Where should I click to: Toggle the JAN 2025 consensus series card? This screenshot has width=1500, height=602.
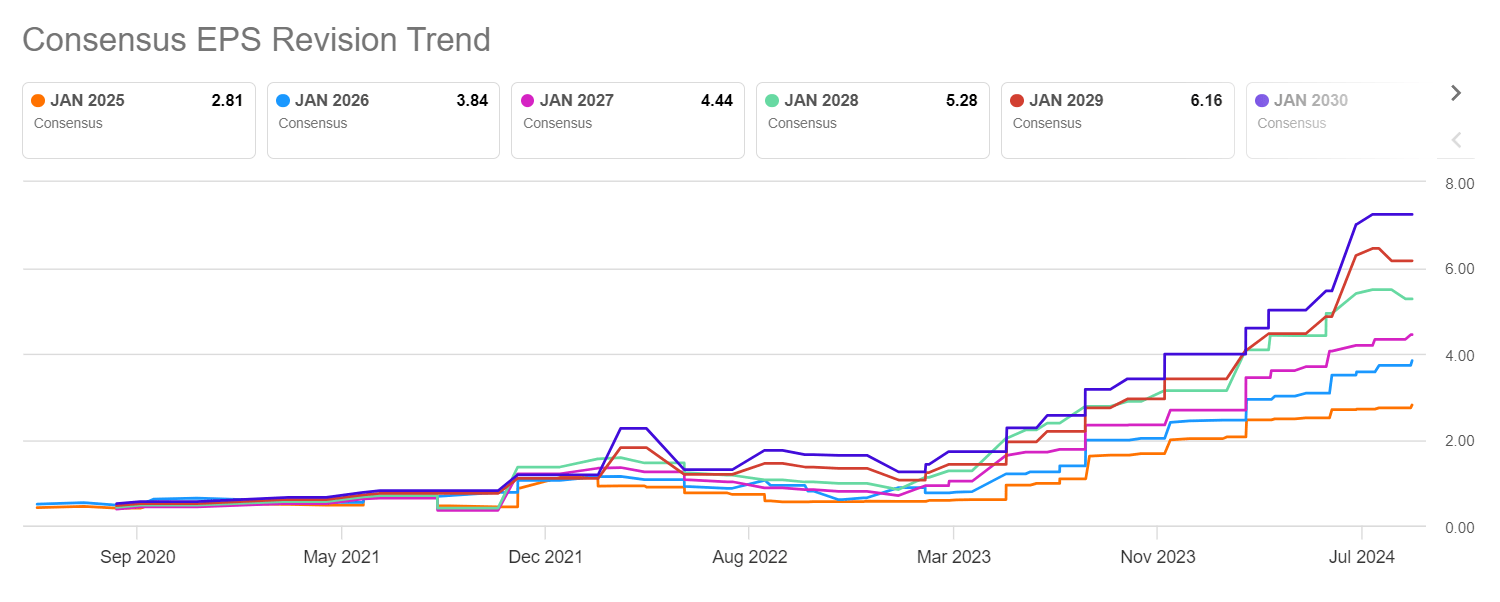[x=139, y=120]
